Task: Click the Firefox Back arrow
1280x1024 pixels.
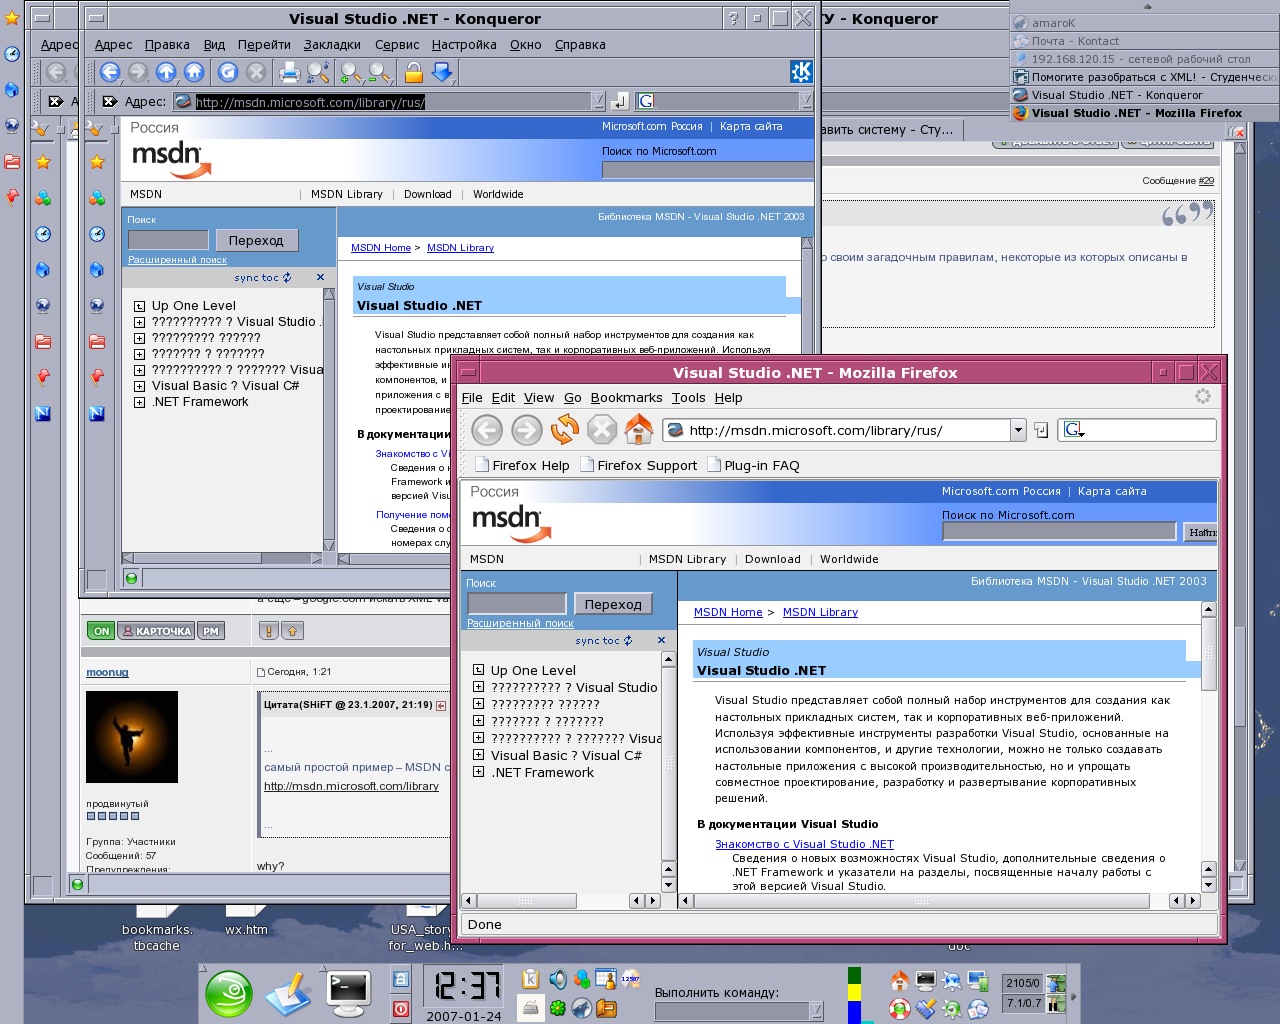Action: tap(487, 430)
